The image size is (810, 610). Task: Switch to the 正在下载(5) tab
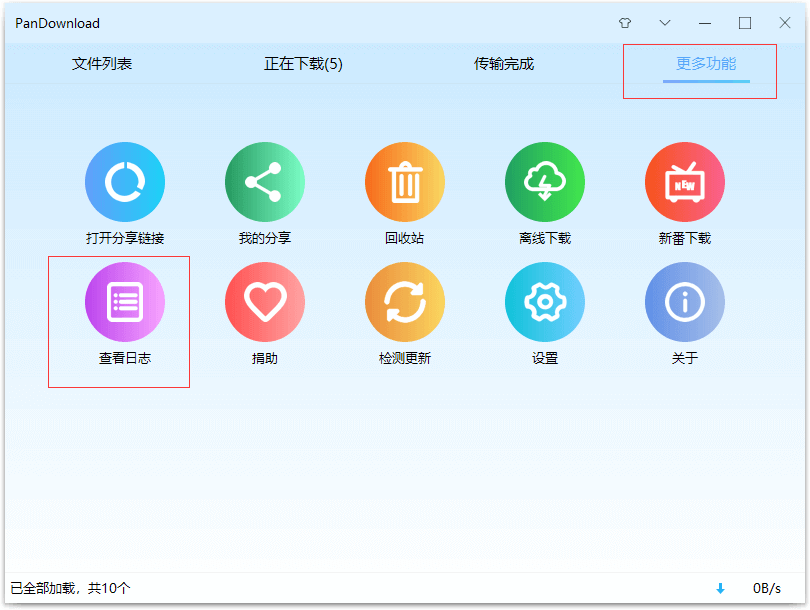point(303,64)
